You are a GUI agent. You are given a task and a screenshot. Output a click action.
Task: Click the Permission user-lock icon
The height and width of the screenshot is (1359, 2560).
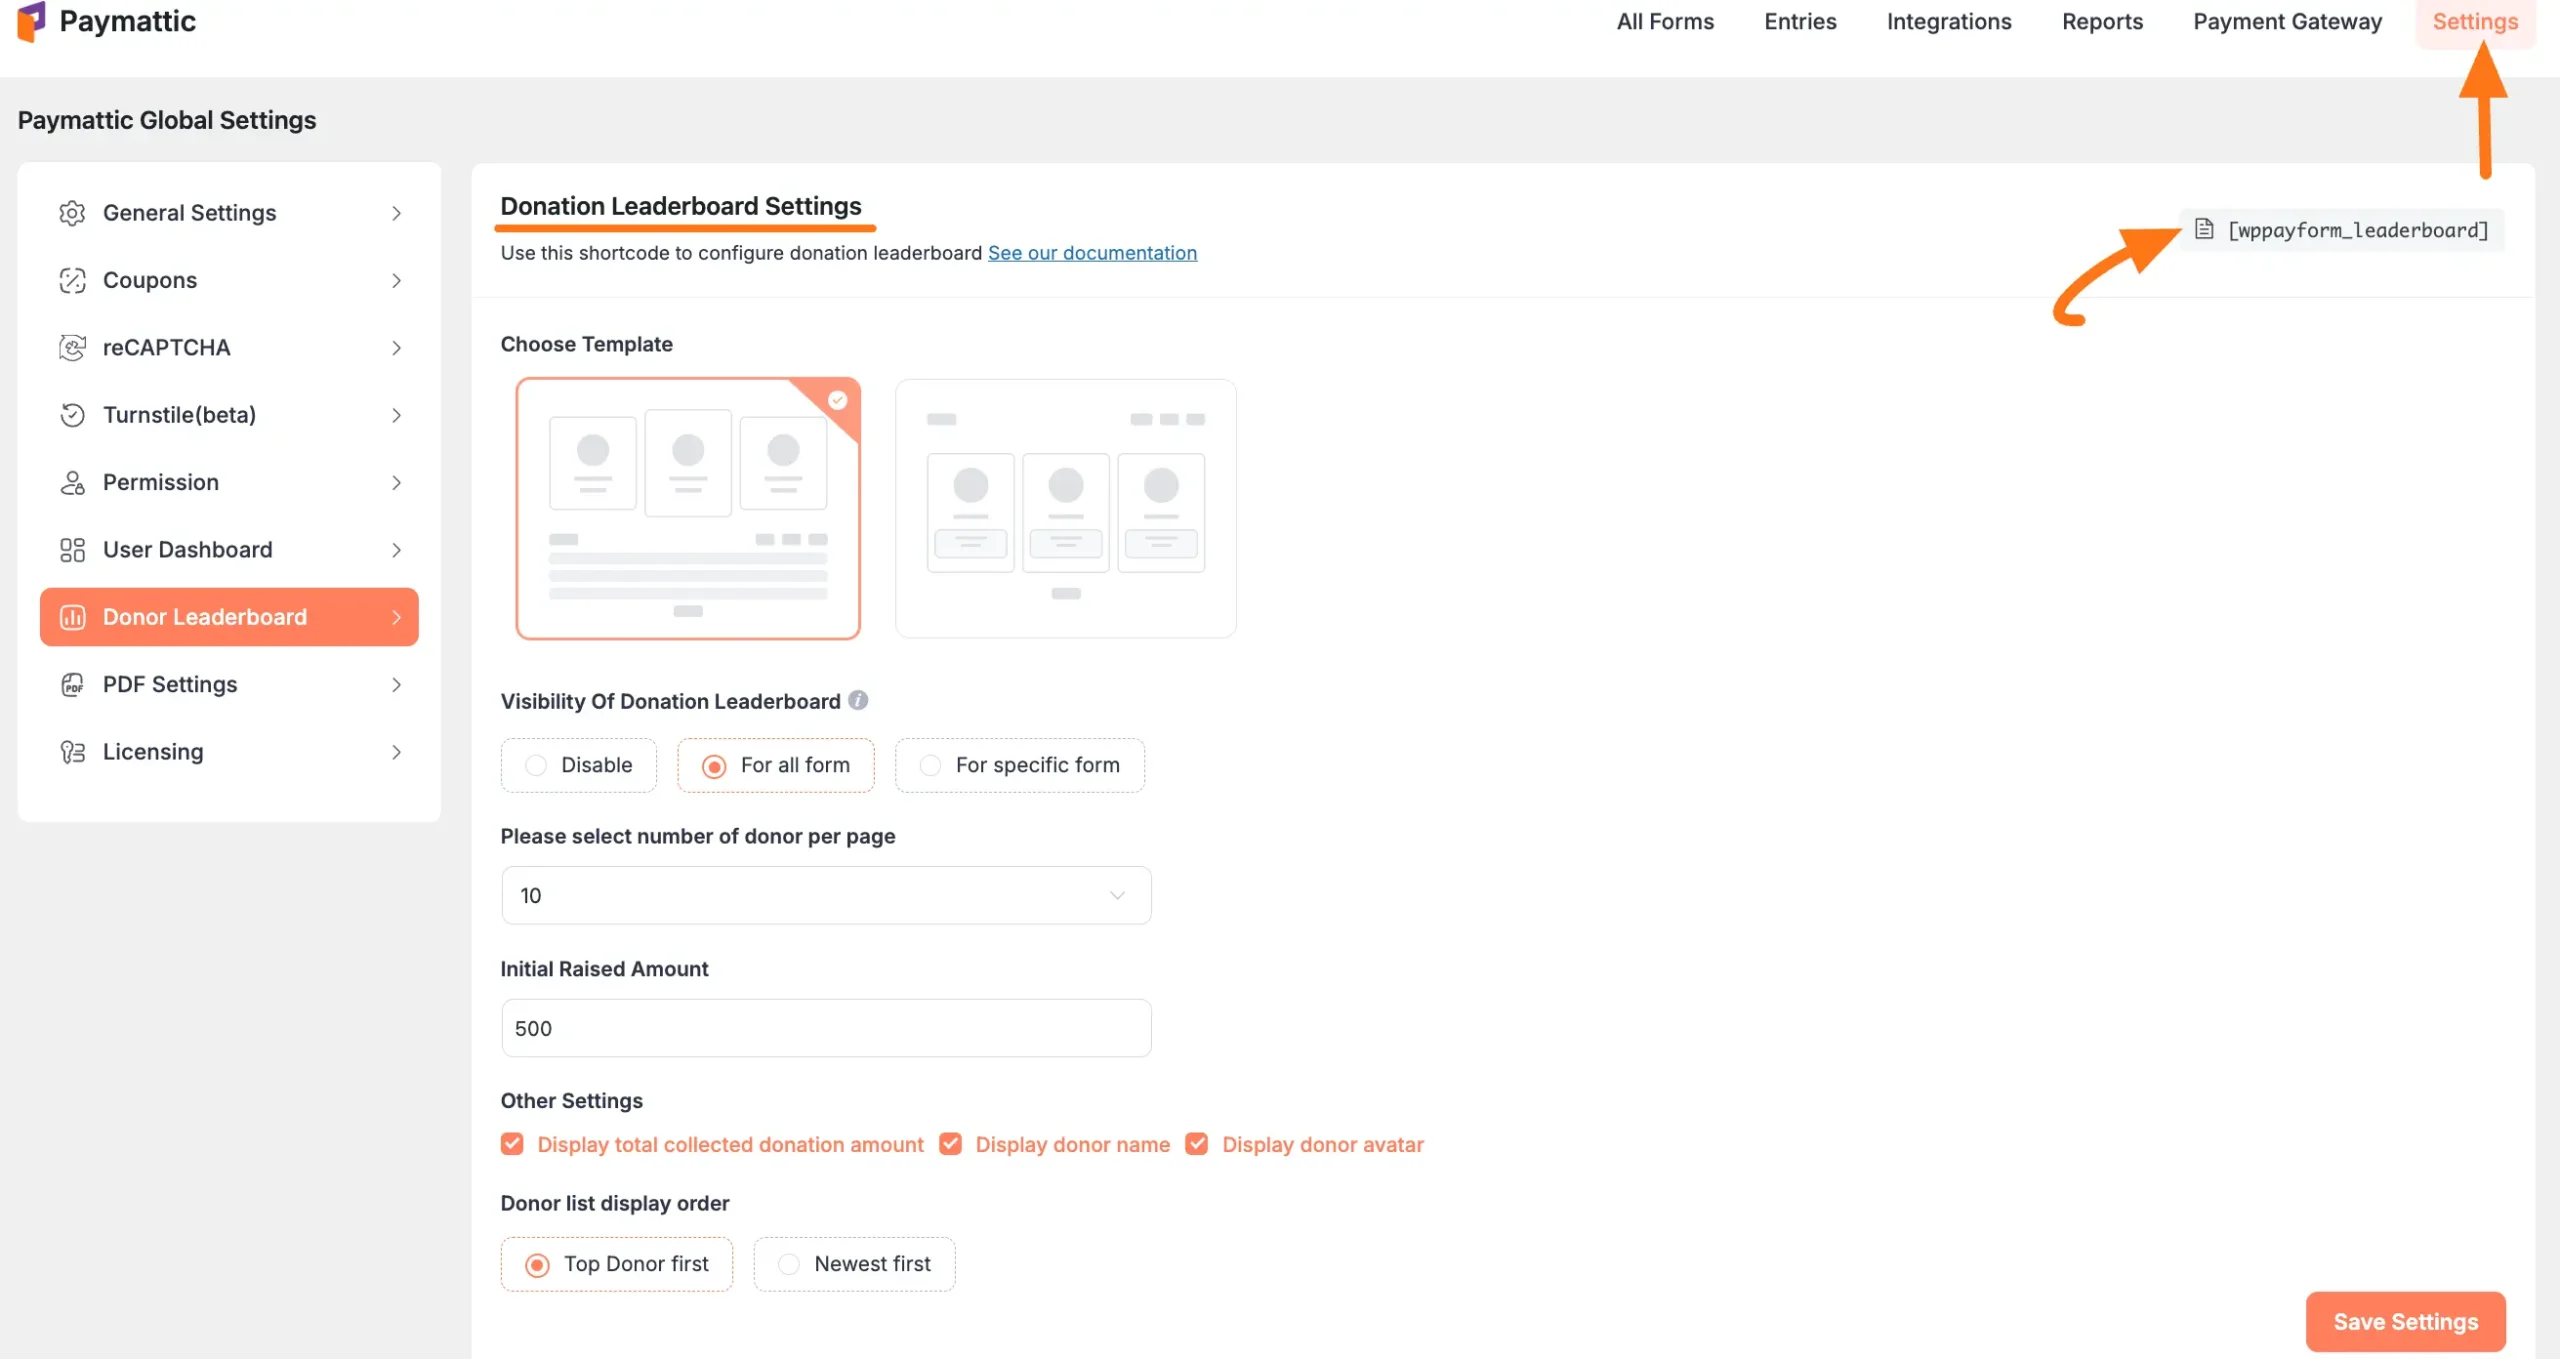[x=72, y=482]
